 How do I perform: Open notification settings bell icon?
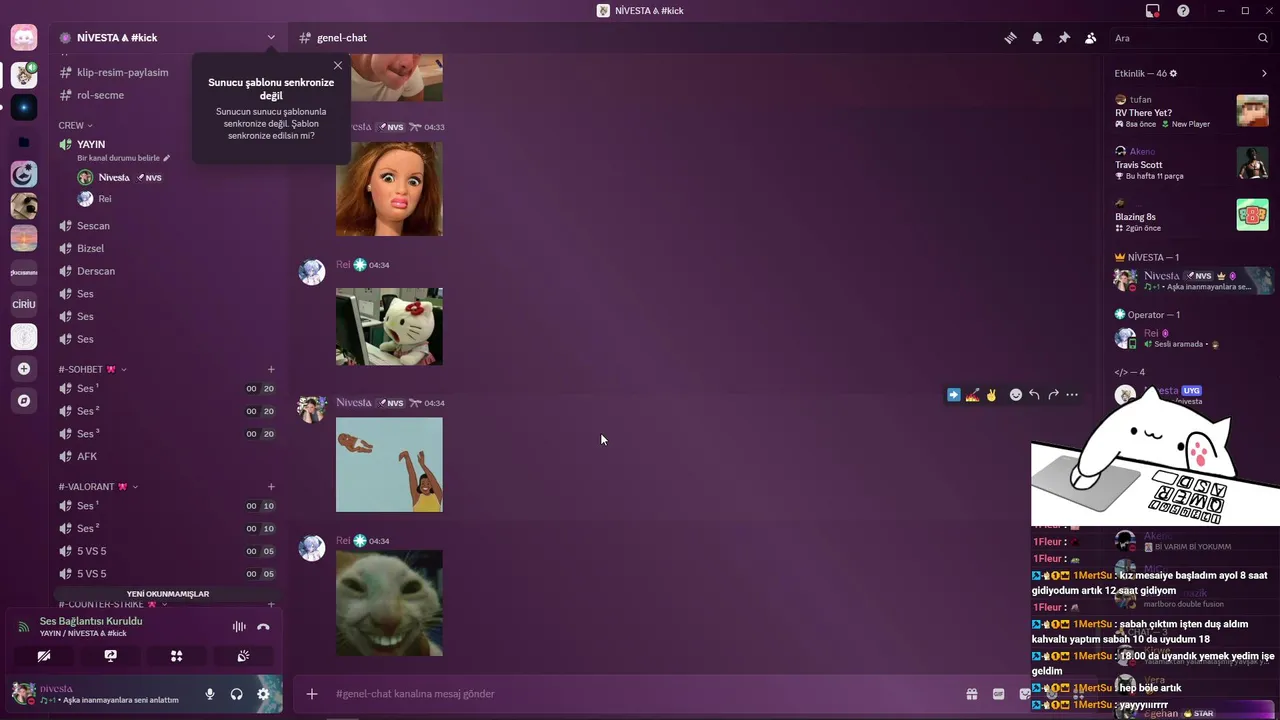point(1037,38)
